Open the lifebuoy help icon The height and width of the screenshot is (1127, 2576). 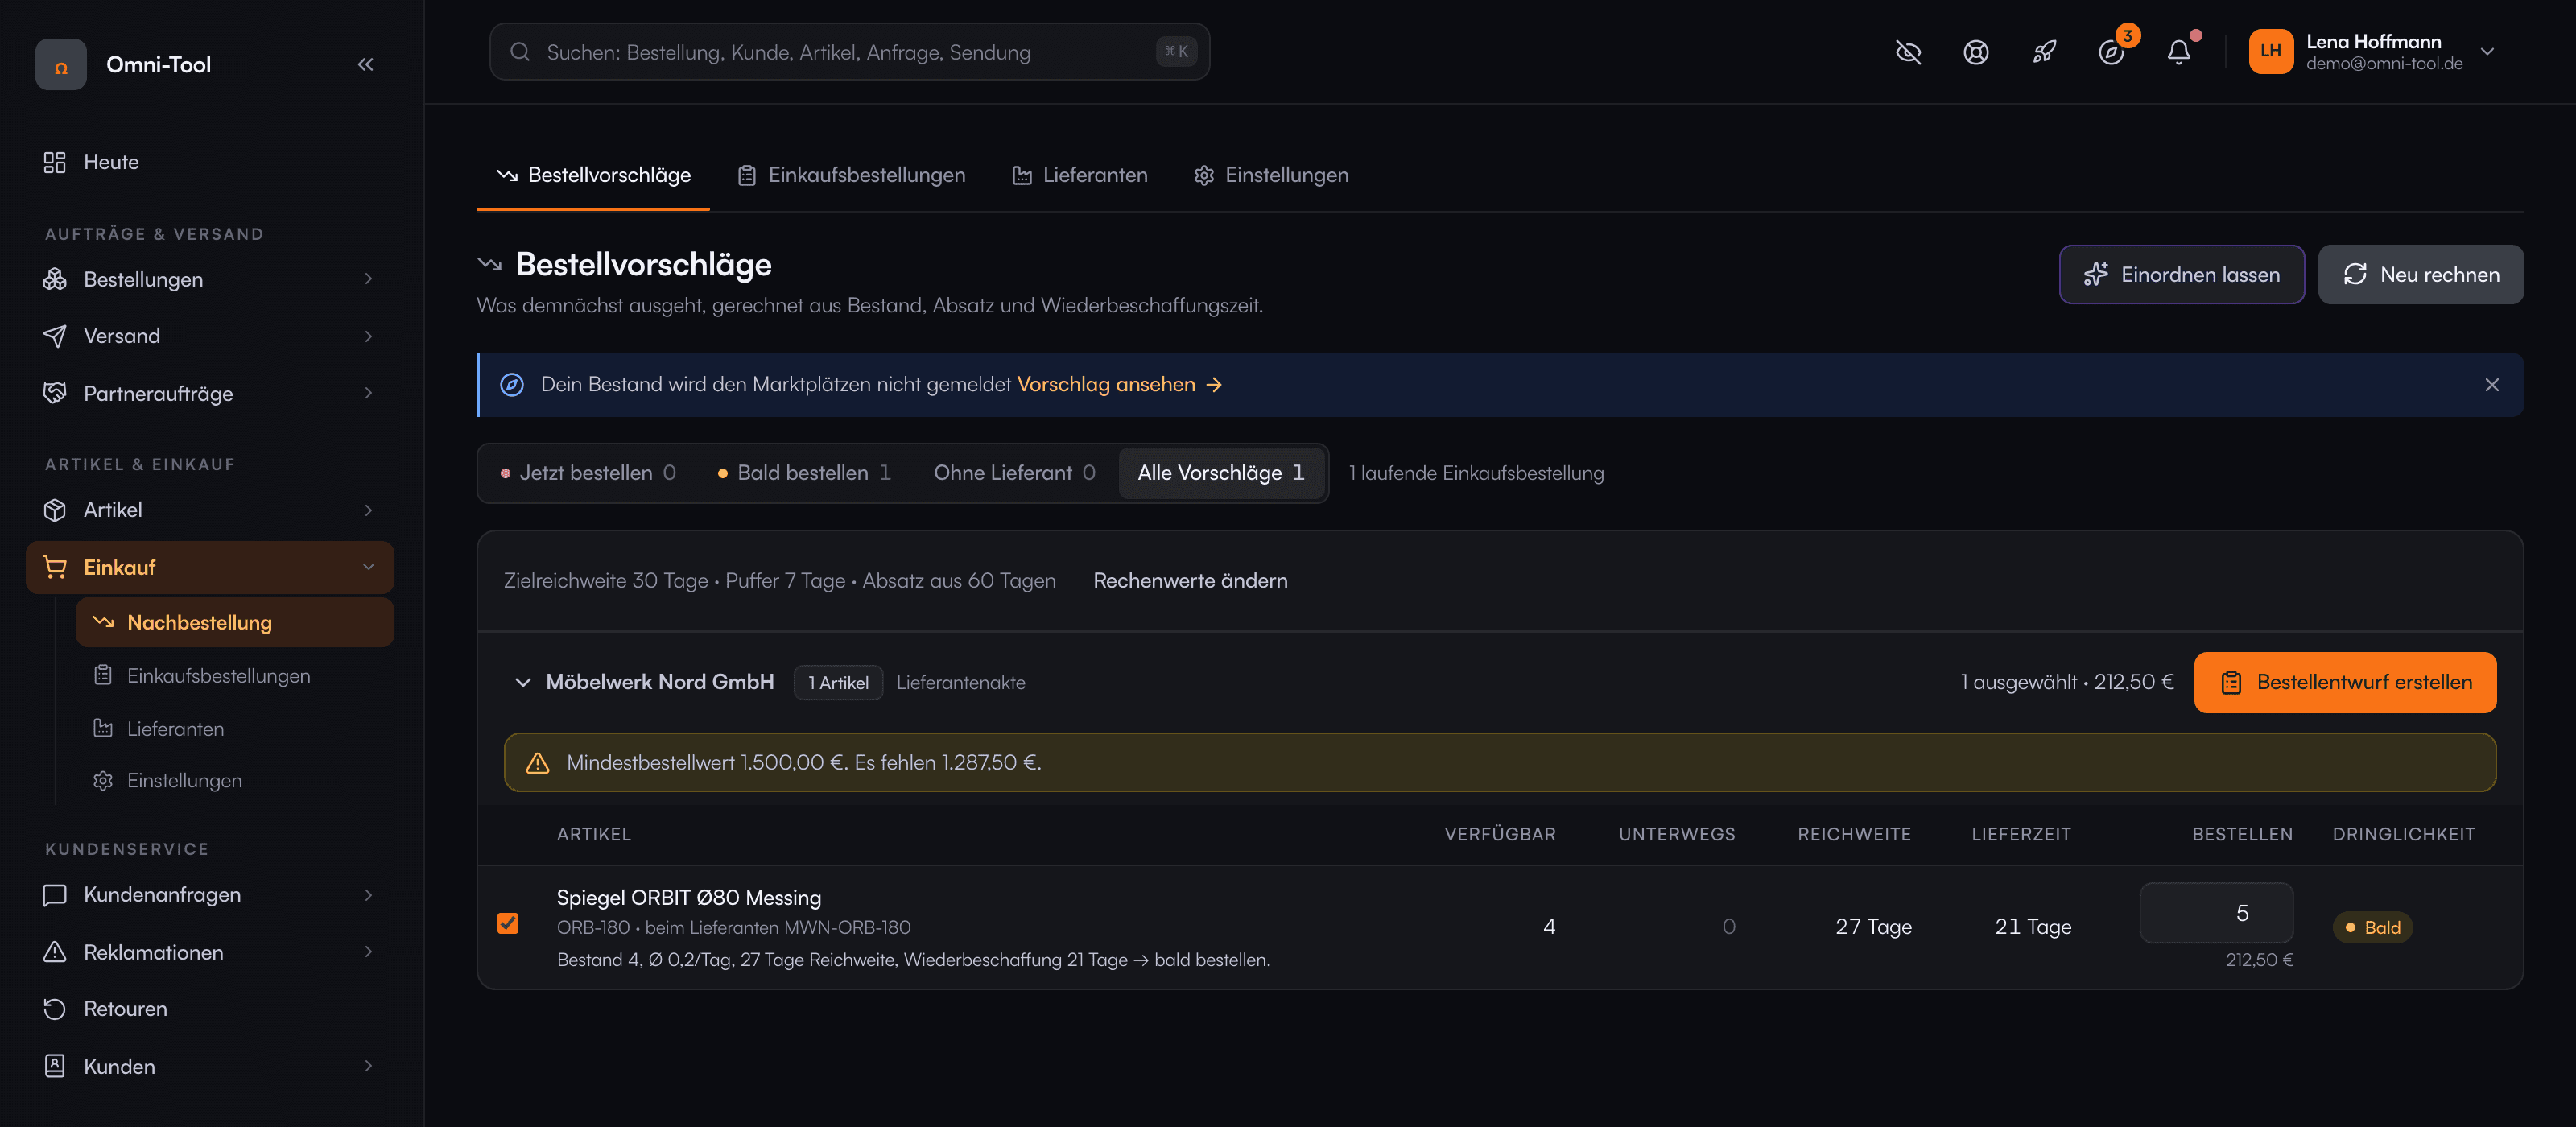click(1976, 52)
